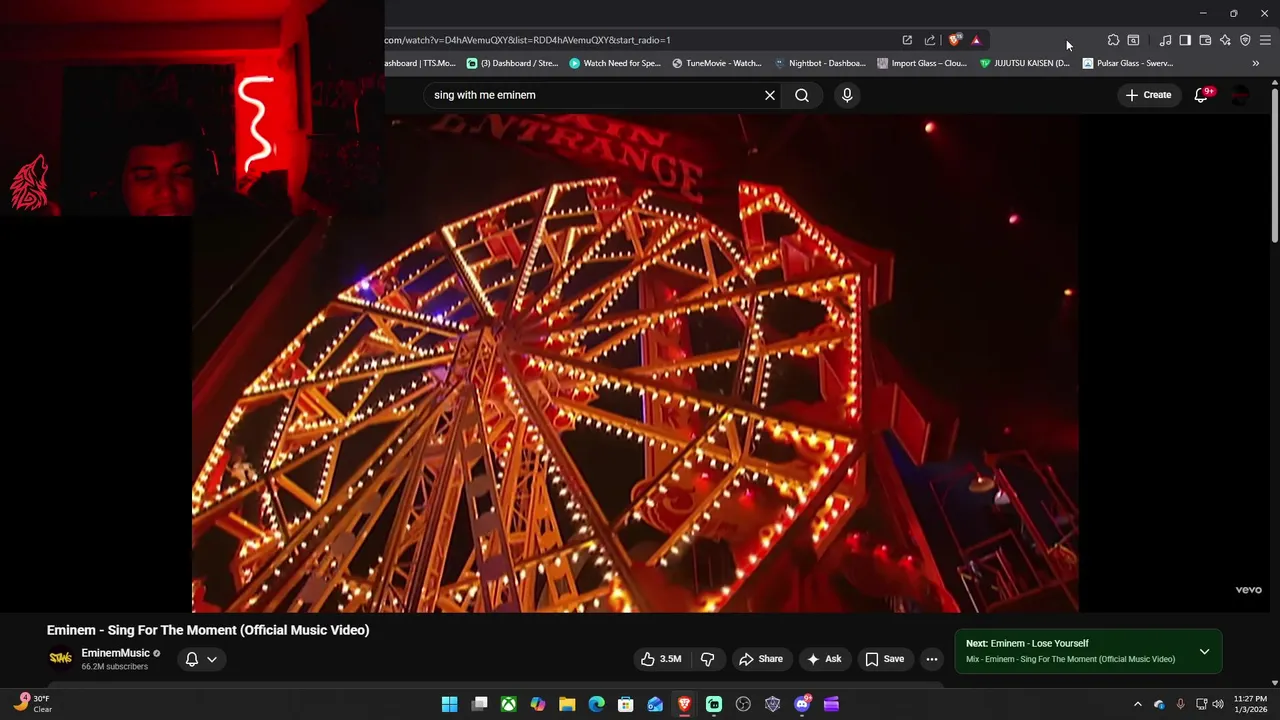Open Outlook on the taskbar
This screenshot has height=720, width=1280.
(x=655, y=704)
